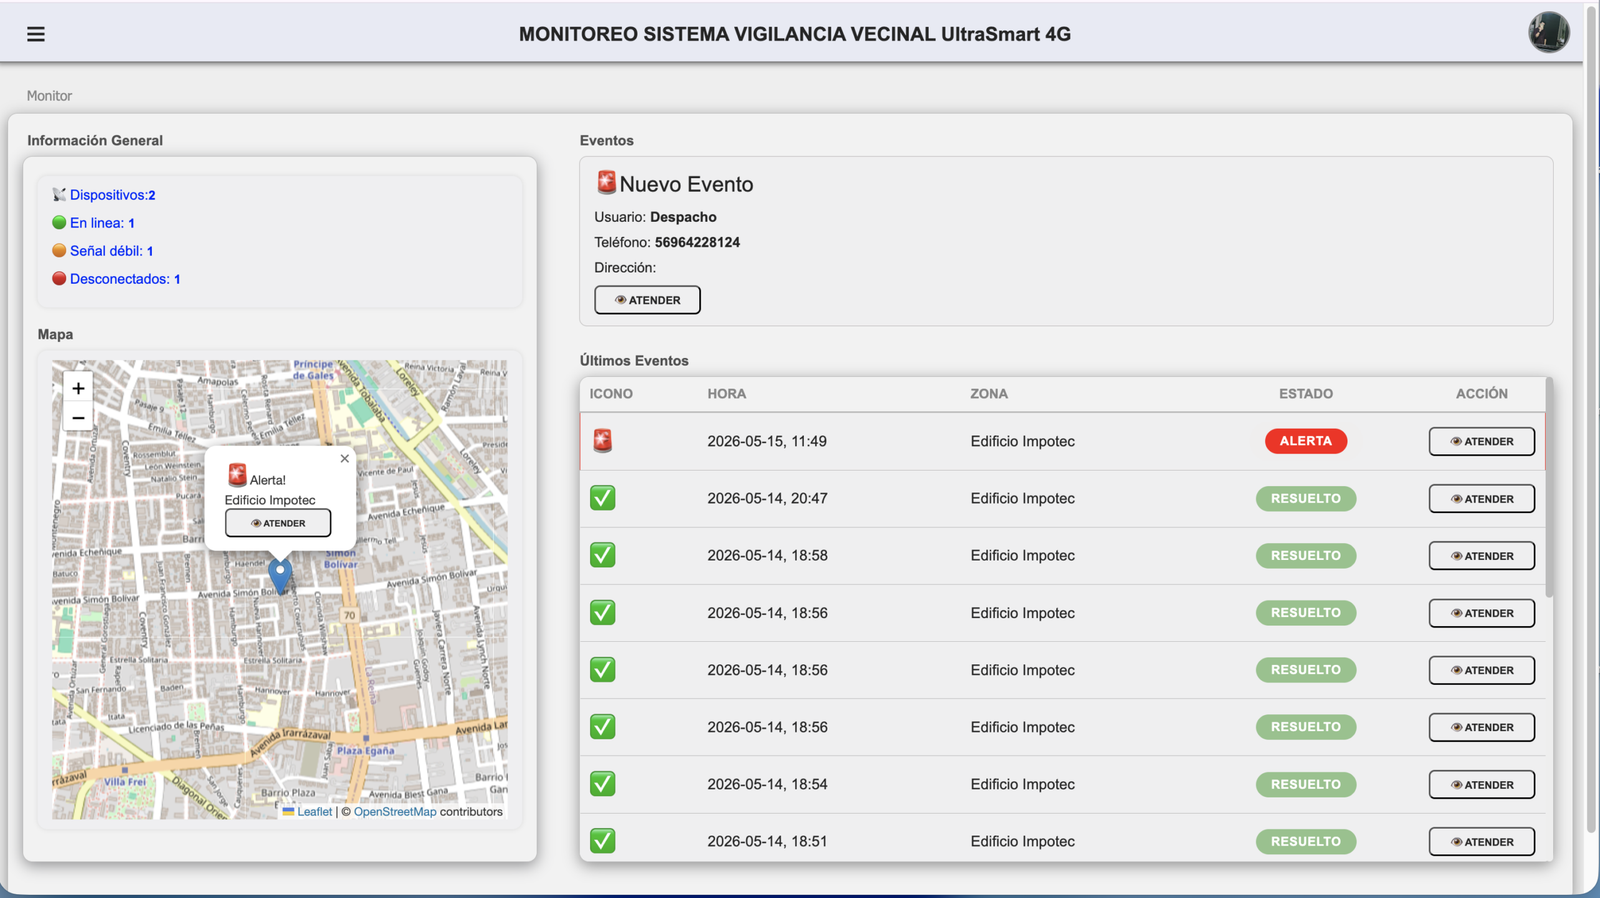Select the blue map location marker
Viewport: 1600px width, 898px height.
pyautogui.click(x=280, y=576)
